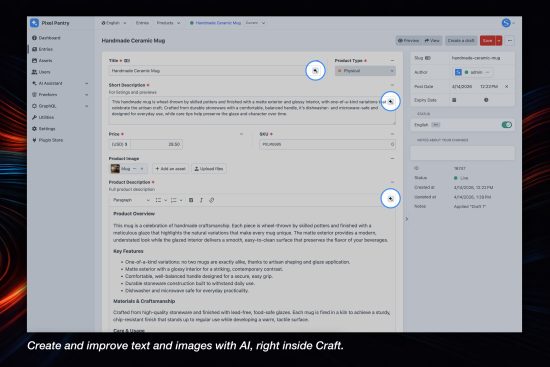Open Assets in the sidebar

(x=42, y=61)
